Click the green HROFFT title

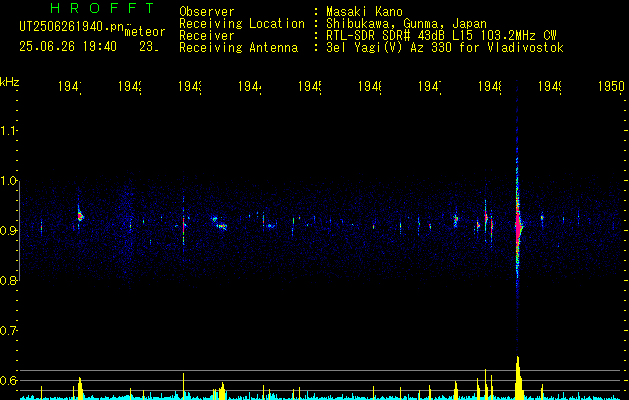click(102, 8)
